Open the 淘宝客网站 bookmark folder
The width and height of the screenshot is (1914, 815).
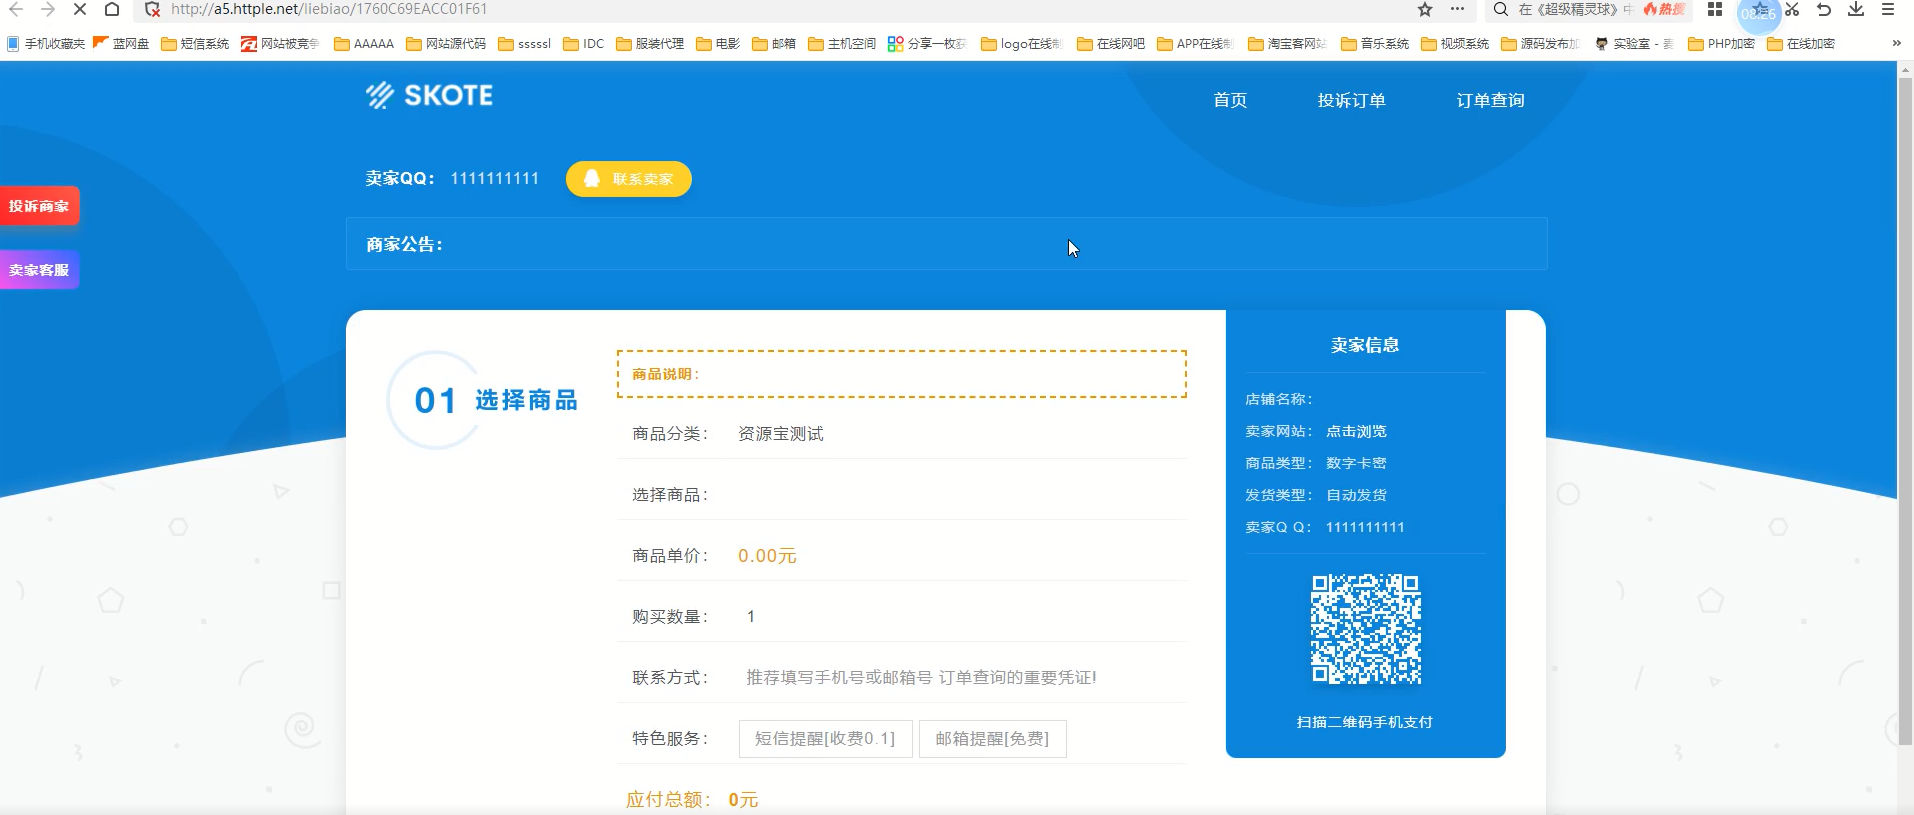click(1287, 44)
